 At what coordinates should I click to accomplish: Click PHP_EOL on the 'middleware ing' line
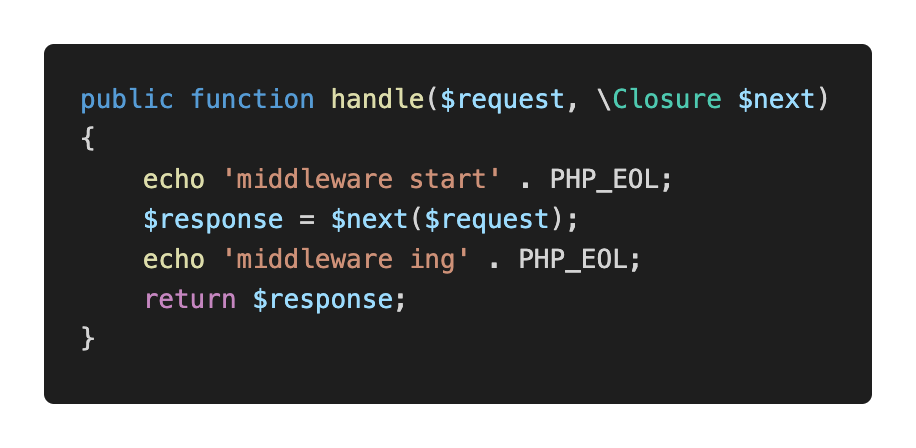pos(572,259)
